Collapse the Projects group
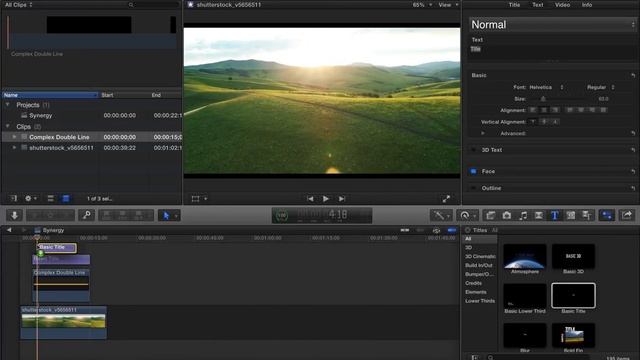640x360 pixels. [7, 105]
